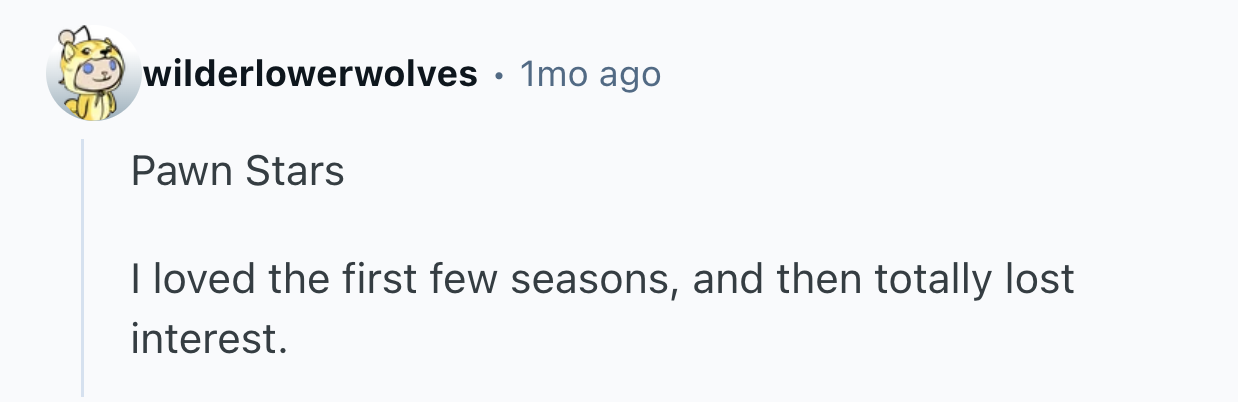Open the wilderlowerwolves profile via username
Screen dimensions: 1238x402
[310, 74]
